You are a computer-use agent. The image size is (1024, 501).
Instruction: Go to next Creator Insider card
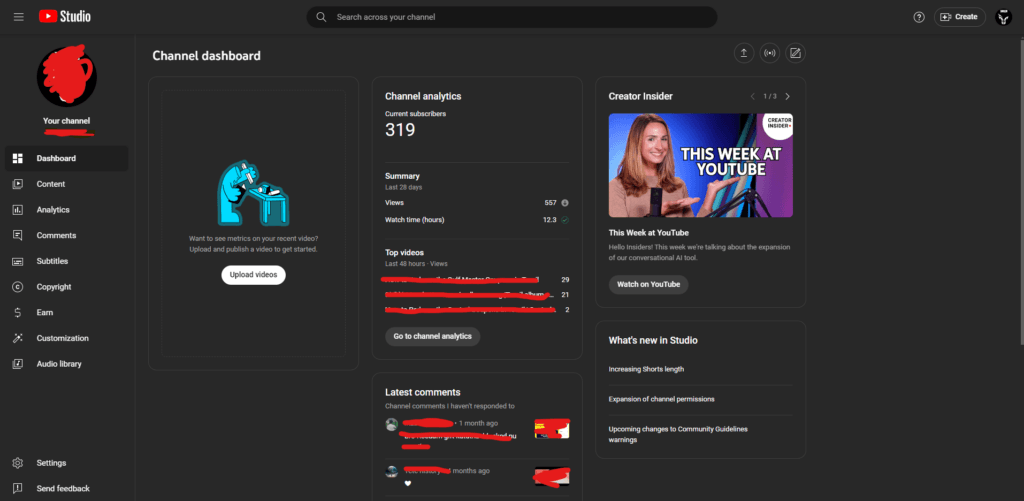tap(787, 96)
